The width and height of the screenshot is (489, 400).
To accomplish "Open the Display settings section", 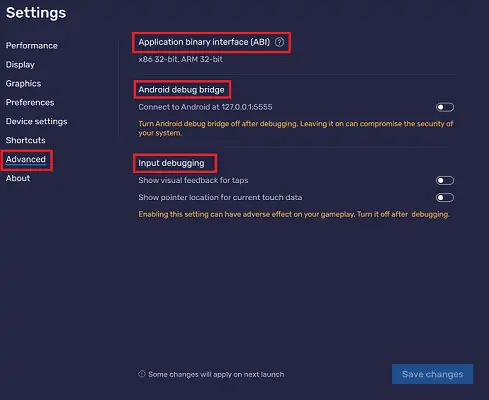I will 20,65.
